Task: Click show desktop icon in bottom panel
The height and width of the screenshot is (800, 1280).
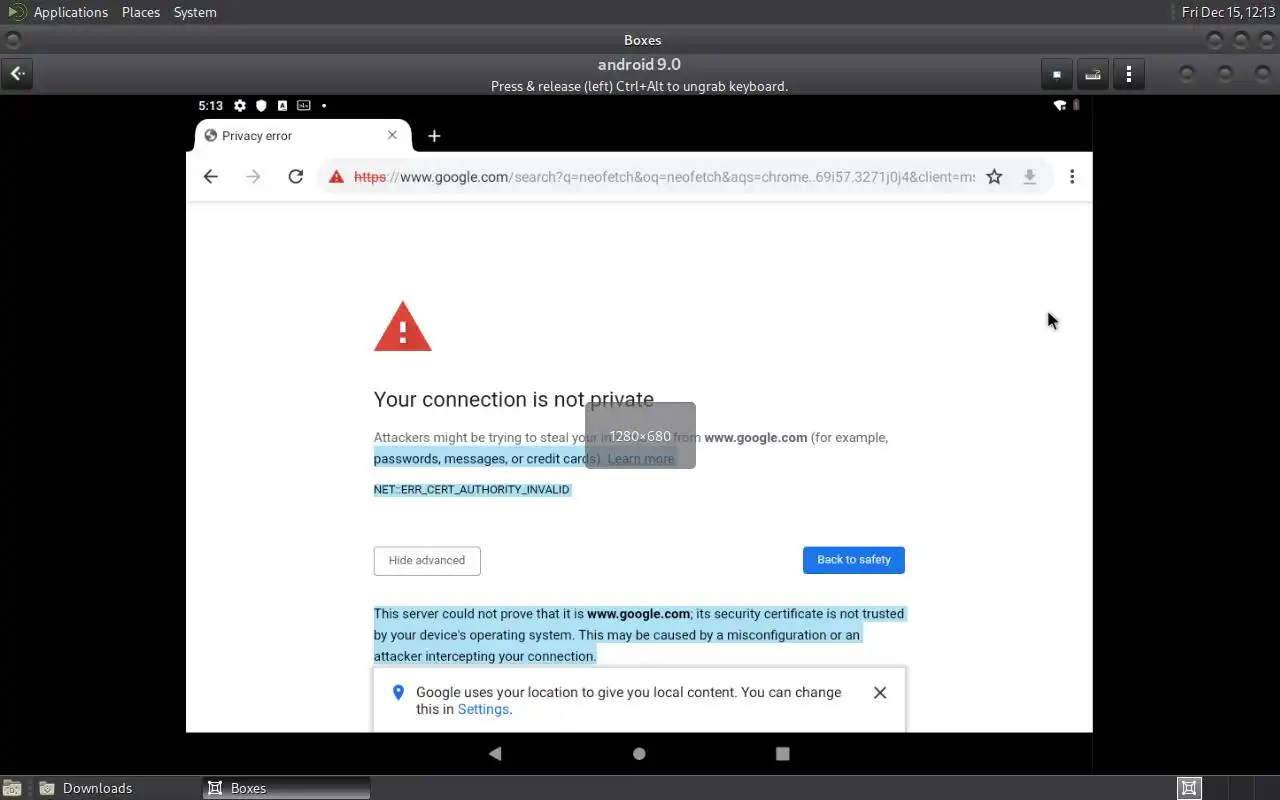Action: point(12,788)
